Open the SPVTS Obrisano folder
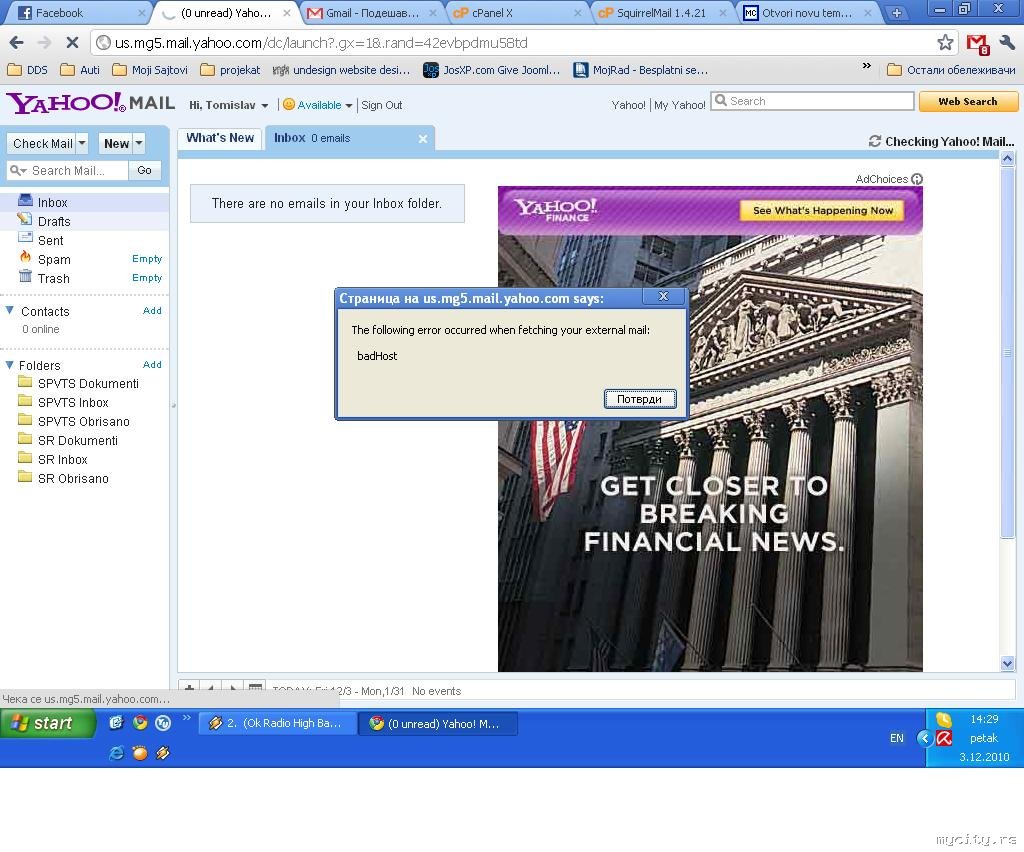This screenshot has width=1024, height=852. pyautogui.click(x=84, y=422)
